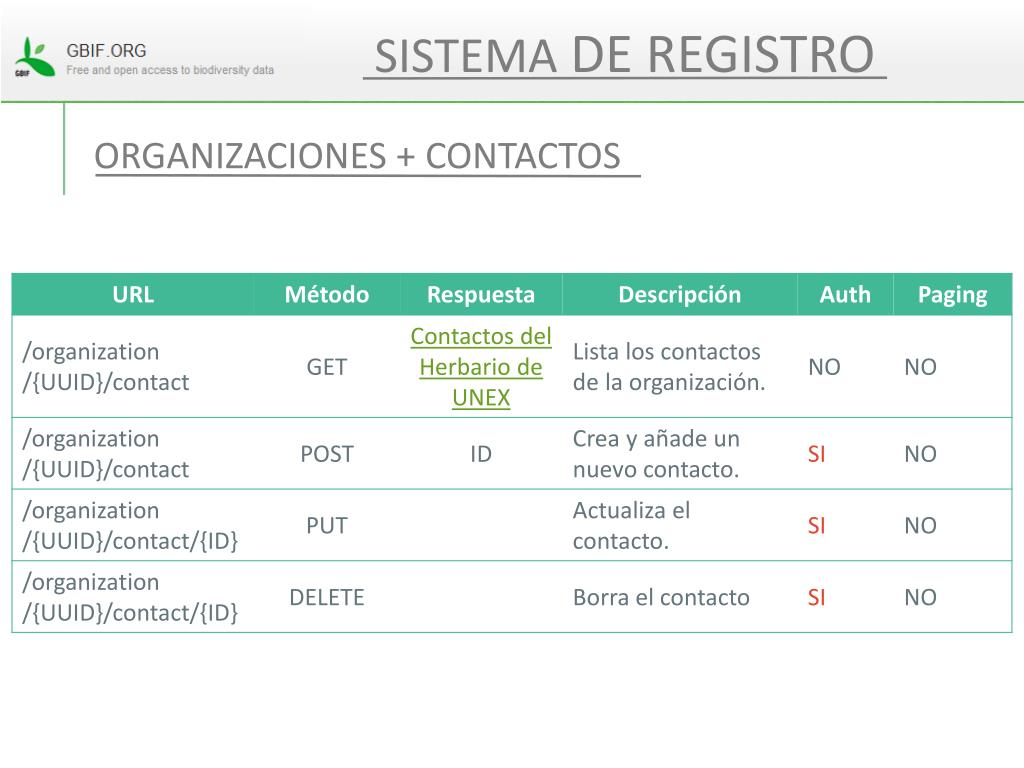Select the PUT method cell
The height and width of the screenshot is (768, 1024).
(x=327, y=526)
